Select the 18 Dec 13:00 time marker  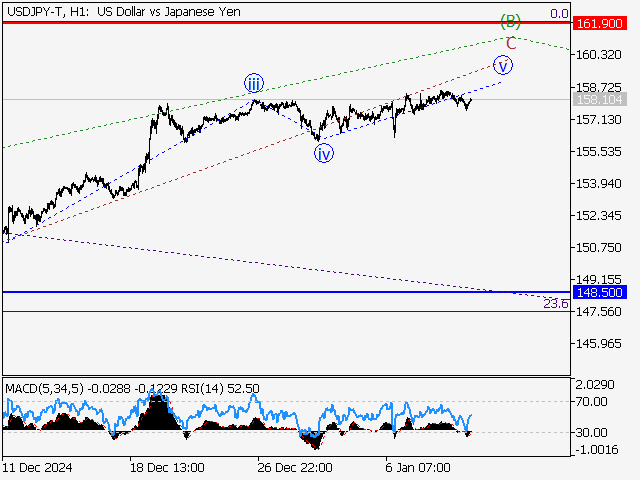(166, 468)
